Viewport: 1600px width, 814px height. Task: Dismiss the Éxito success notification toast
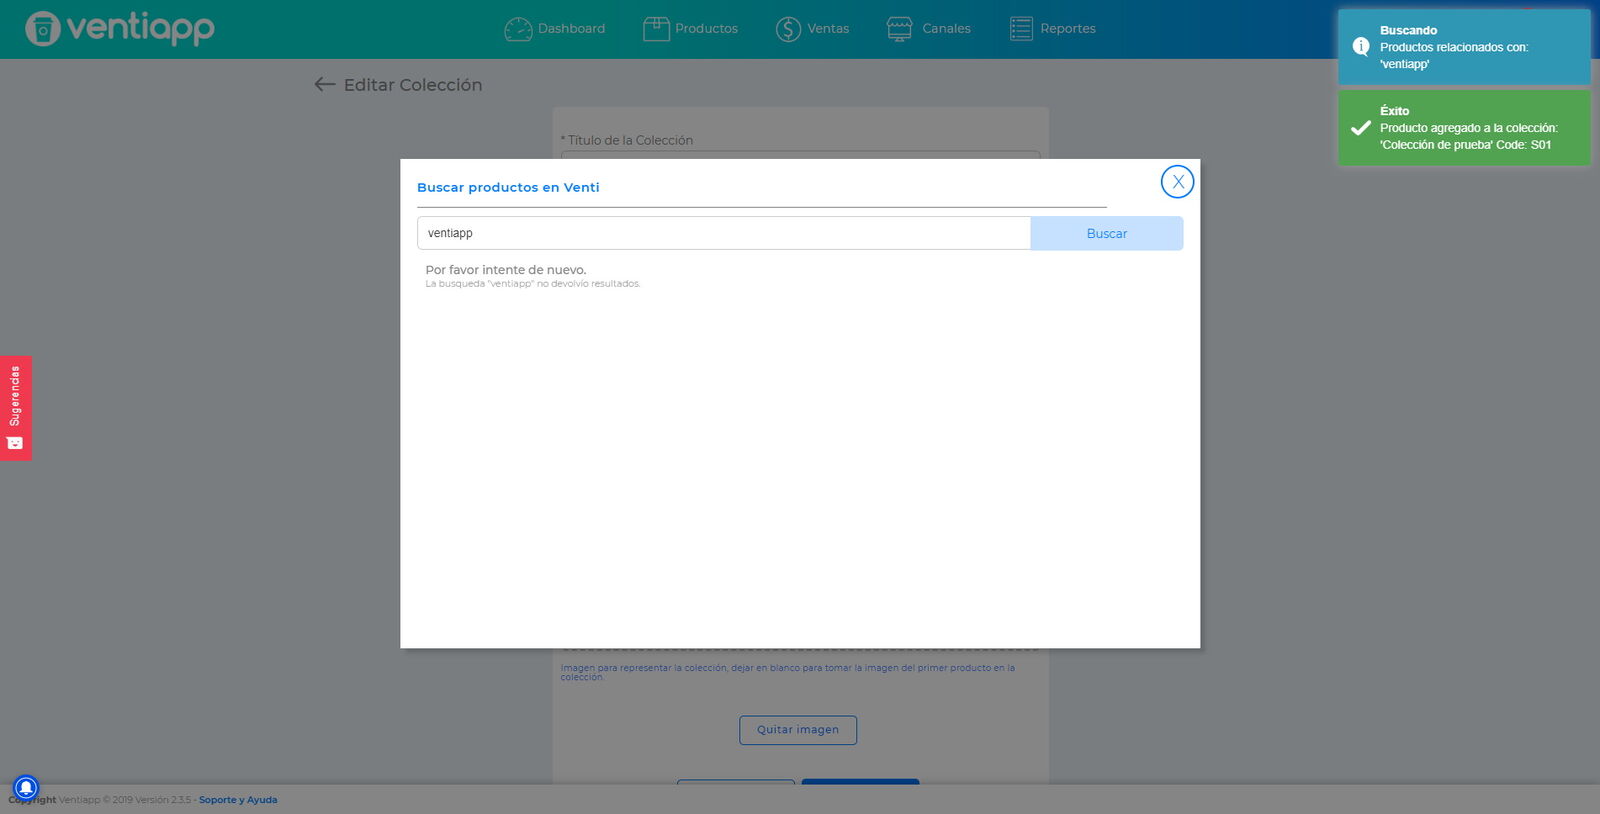1464,128
